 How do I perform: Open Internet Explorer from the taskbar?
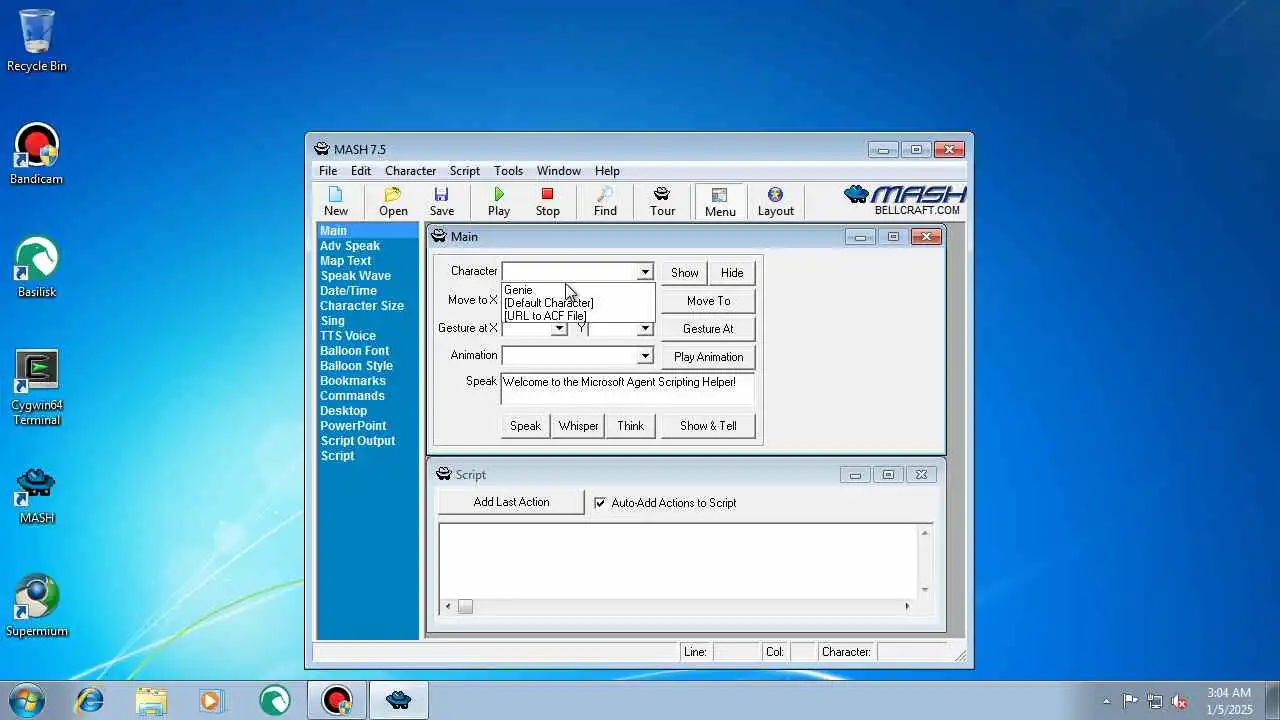[90, 700]
